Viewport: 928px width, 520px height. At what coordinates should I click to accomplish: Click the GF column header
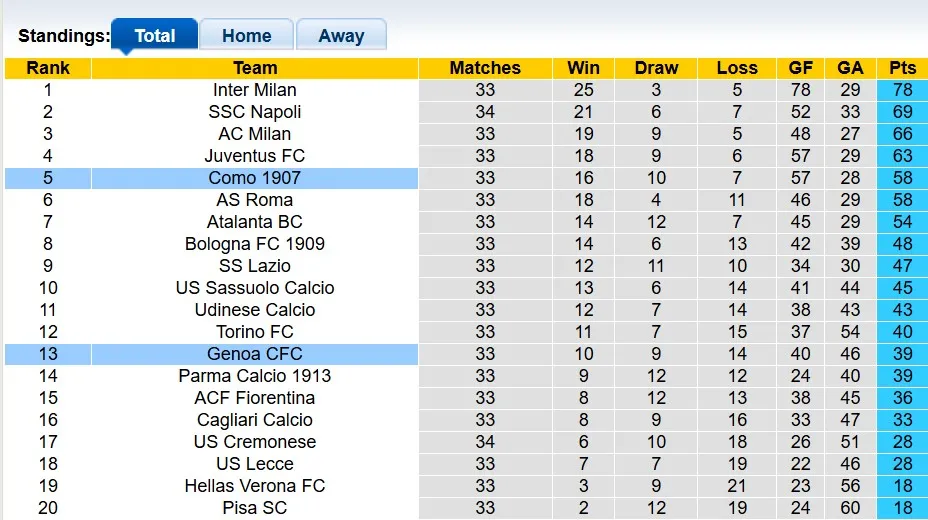click(x=801, y=68)
